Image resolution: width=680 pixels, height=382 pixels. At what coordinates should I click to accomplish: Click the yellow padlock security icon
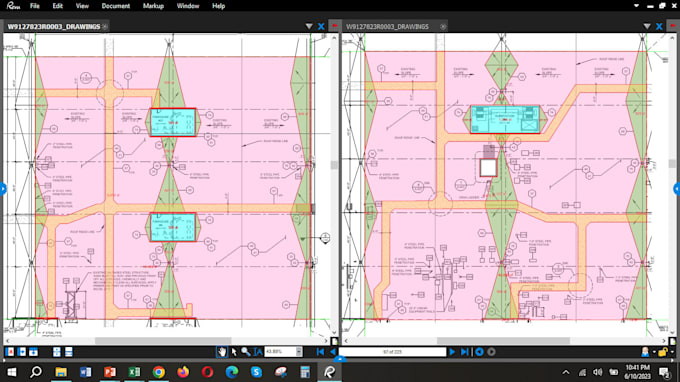tap(663, 352)
